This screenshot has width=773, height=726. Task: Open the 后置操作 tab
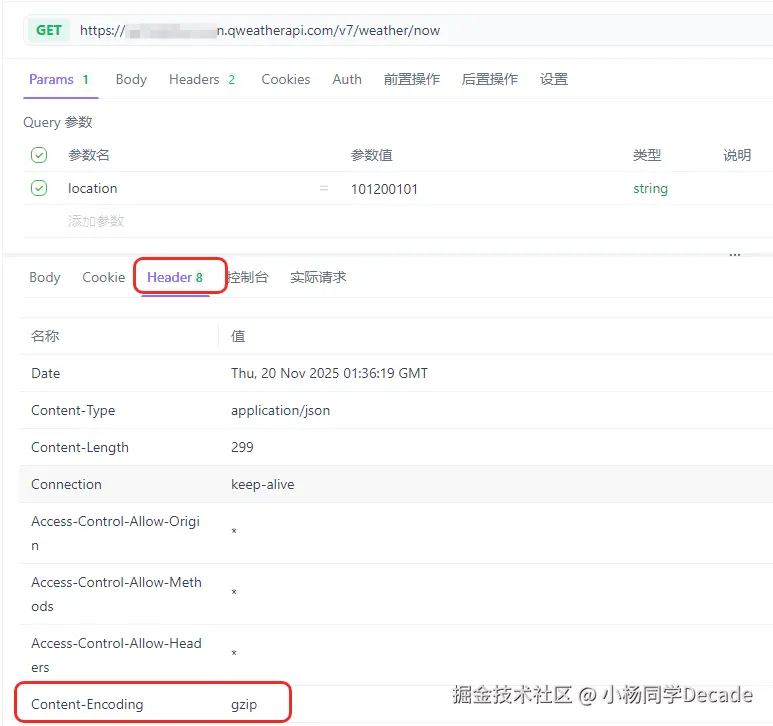click(x=490, y=79)
